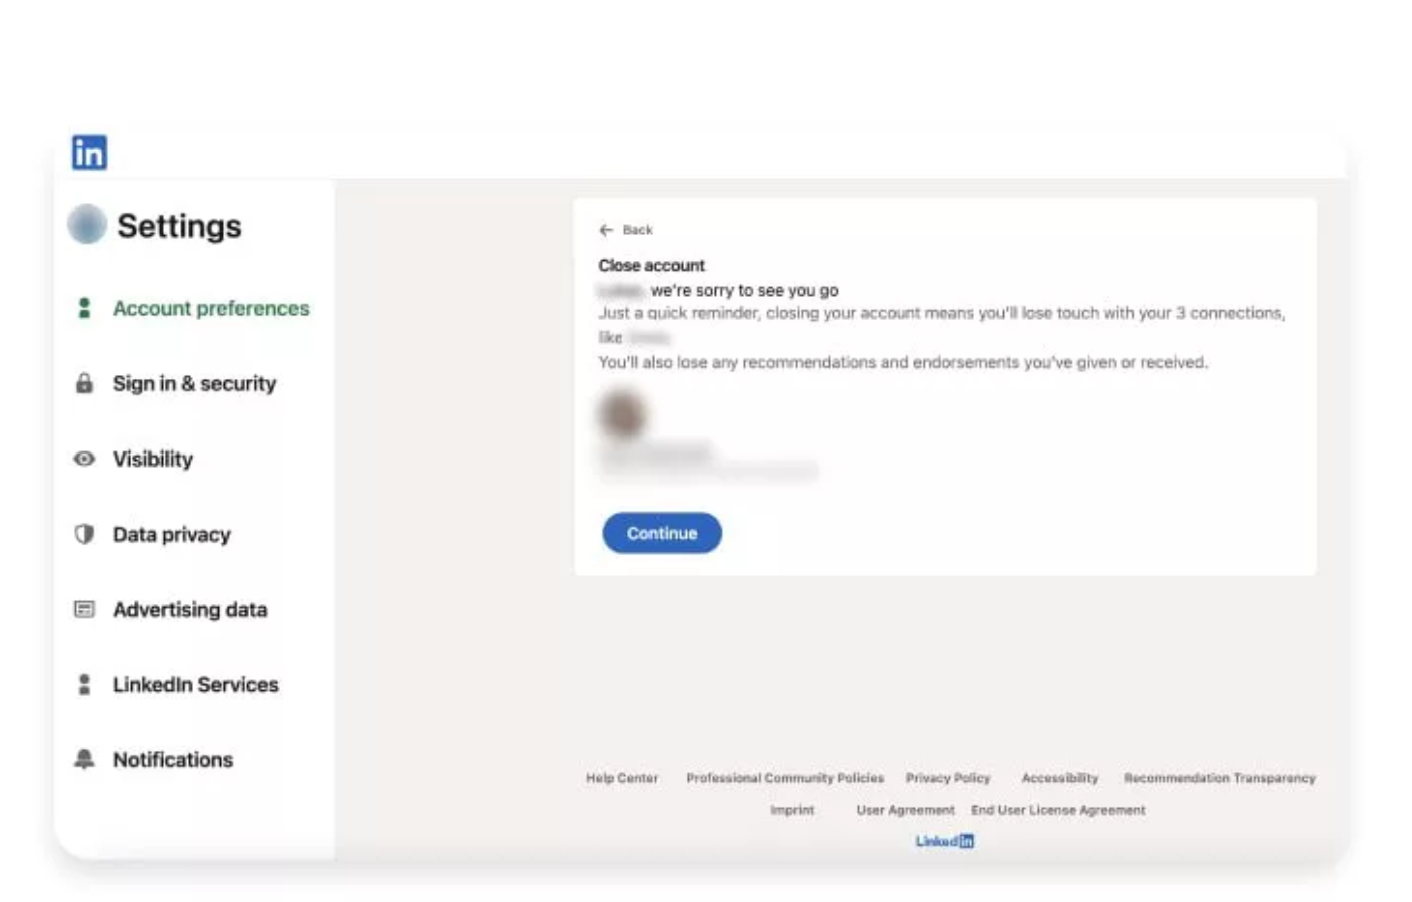Switch to the Data privacy section
The image size is (1412, 902).
[x=171, y=534]
